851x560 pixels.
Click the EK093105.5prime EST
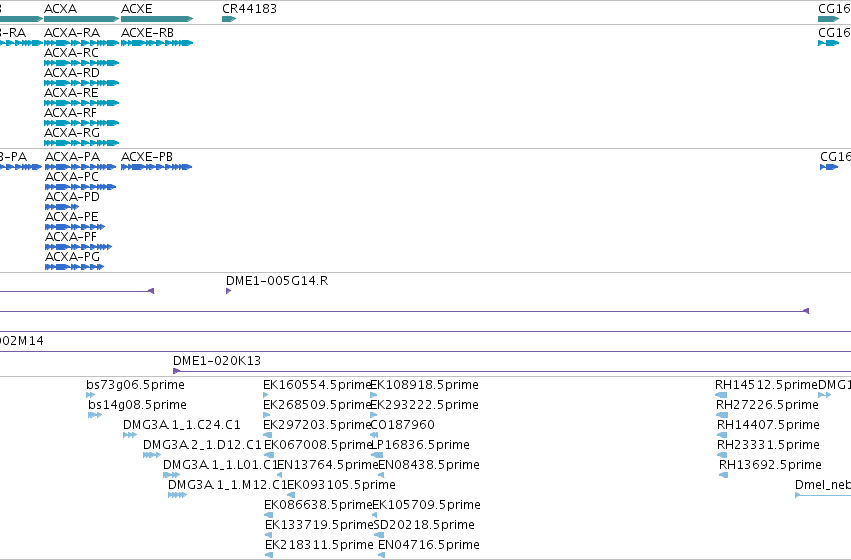coord(291,495)
